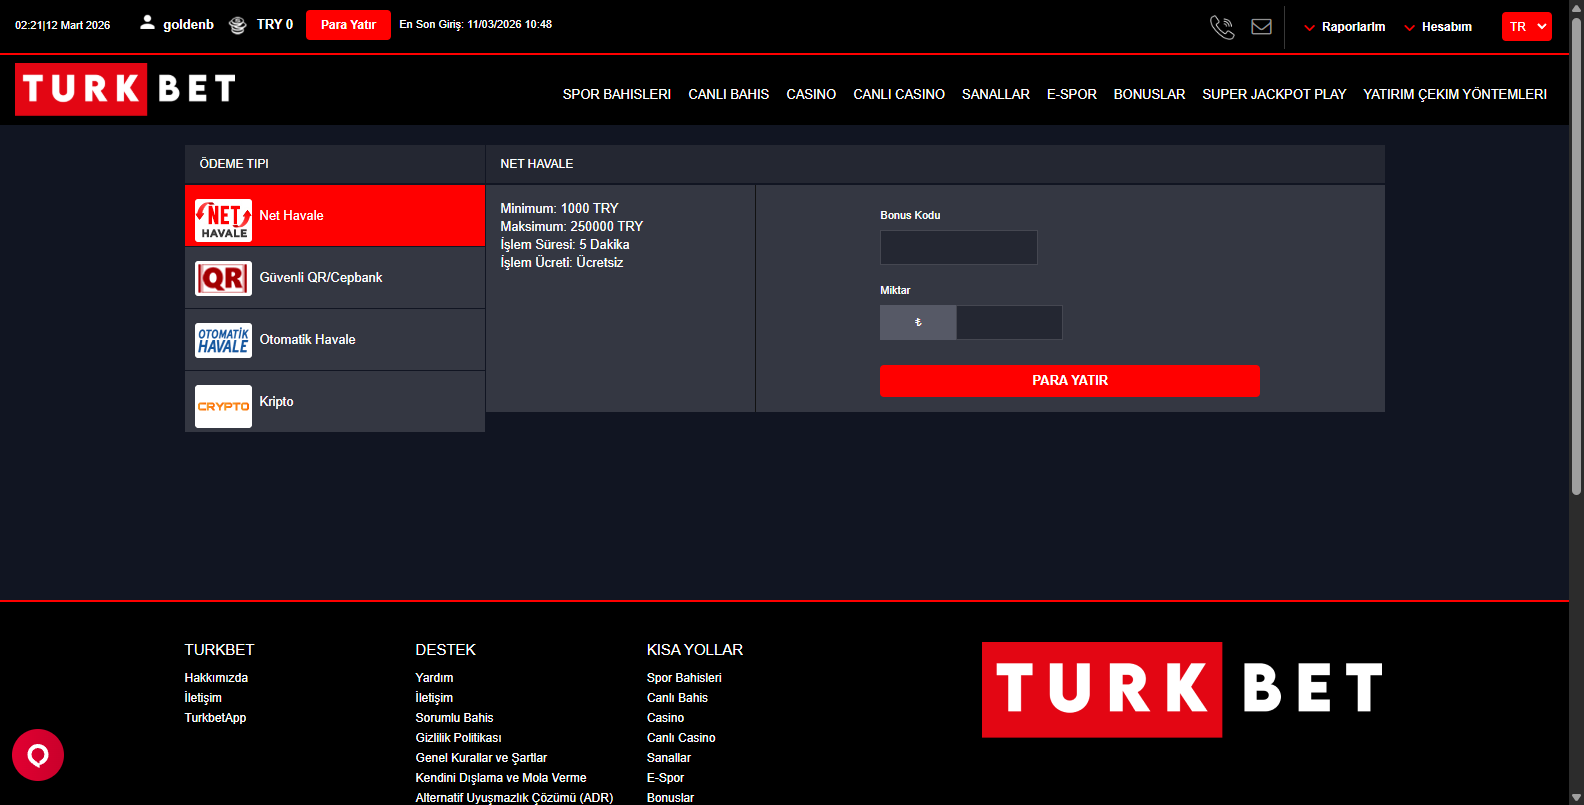
Task: Select SANALLAR in navigation
Action: 996,94
